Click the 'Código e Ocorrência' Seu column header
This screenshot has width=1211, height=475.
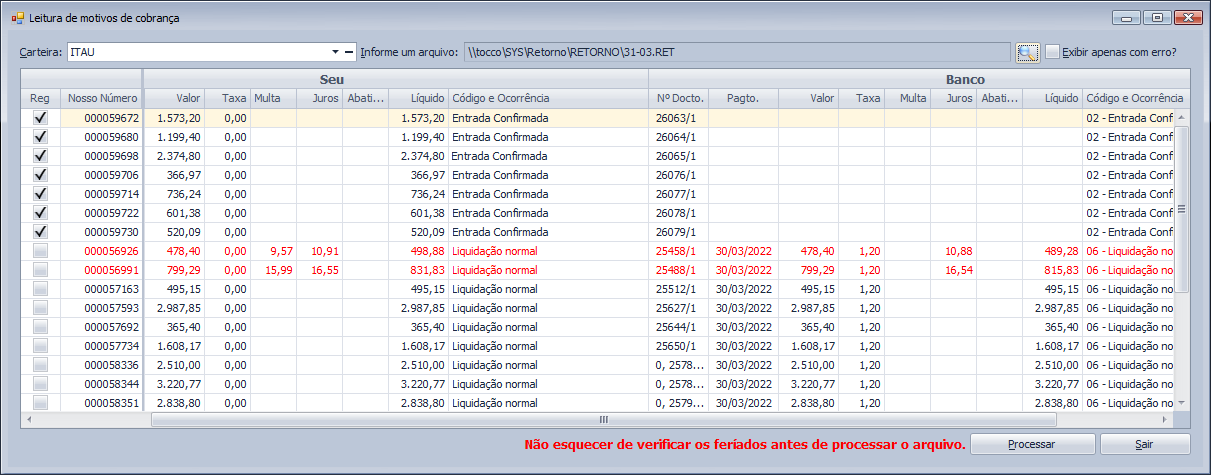click(500, 99)
